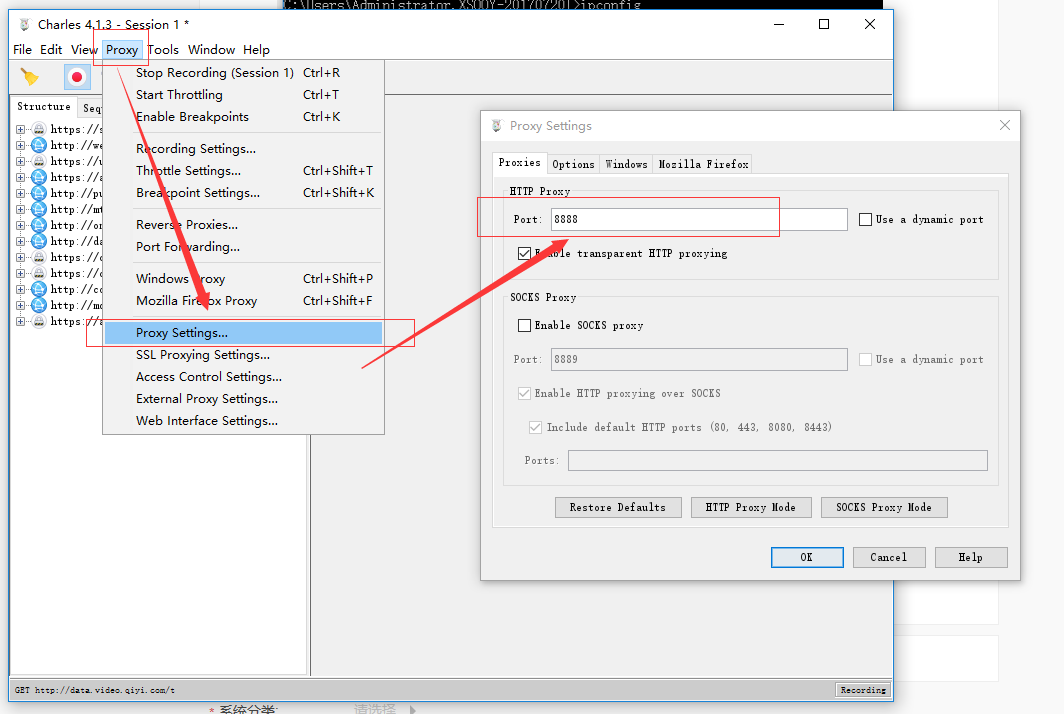Click the HTTP Proxy port field showing 8888
This screenshot has height=714, width=1064.
point(699,219)
